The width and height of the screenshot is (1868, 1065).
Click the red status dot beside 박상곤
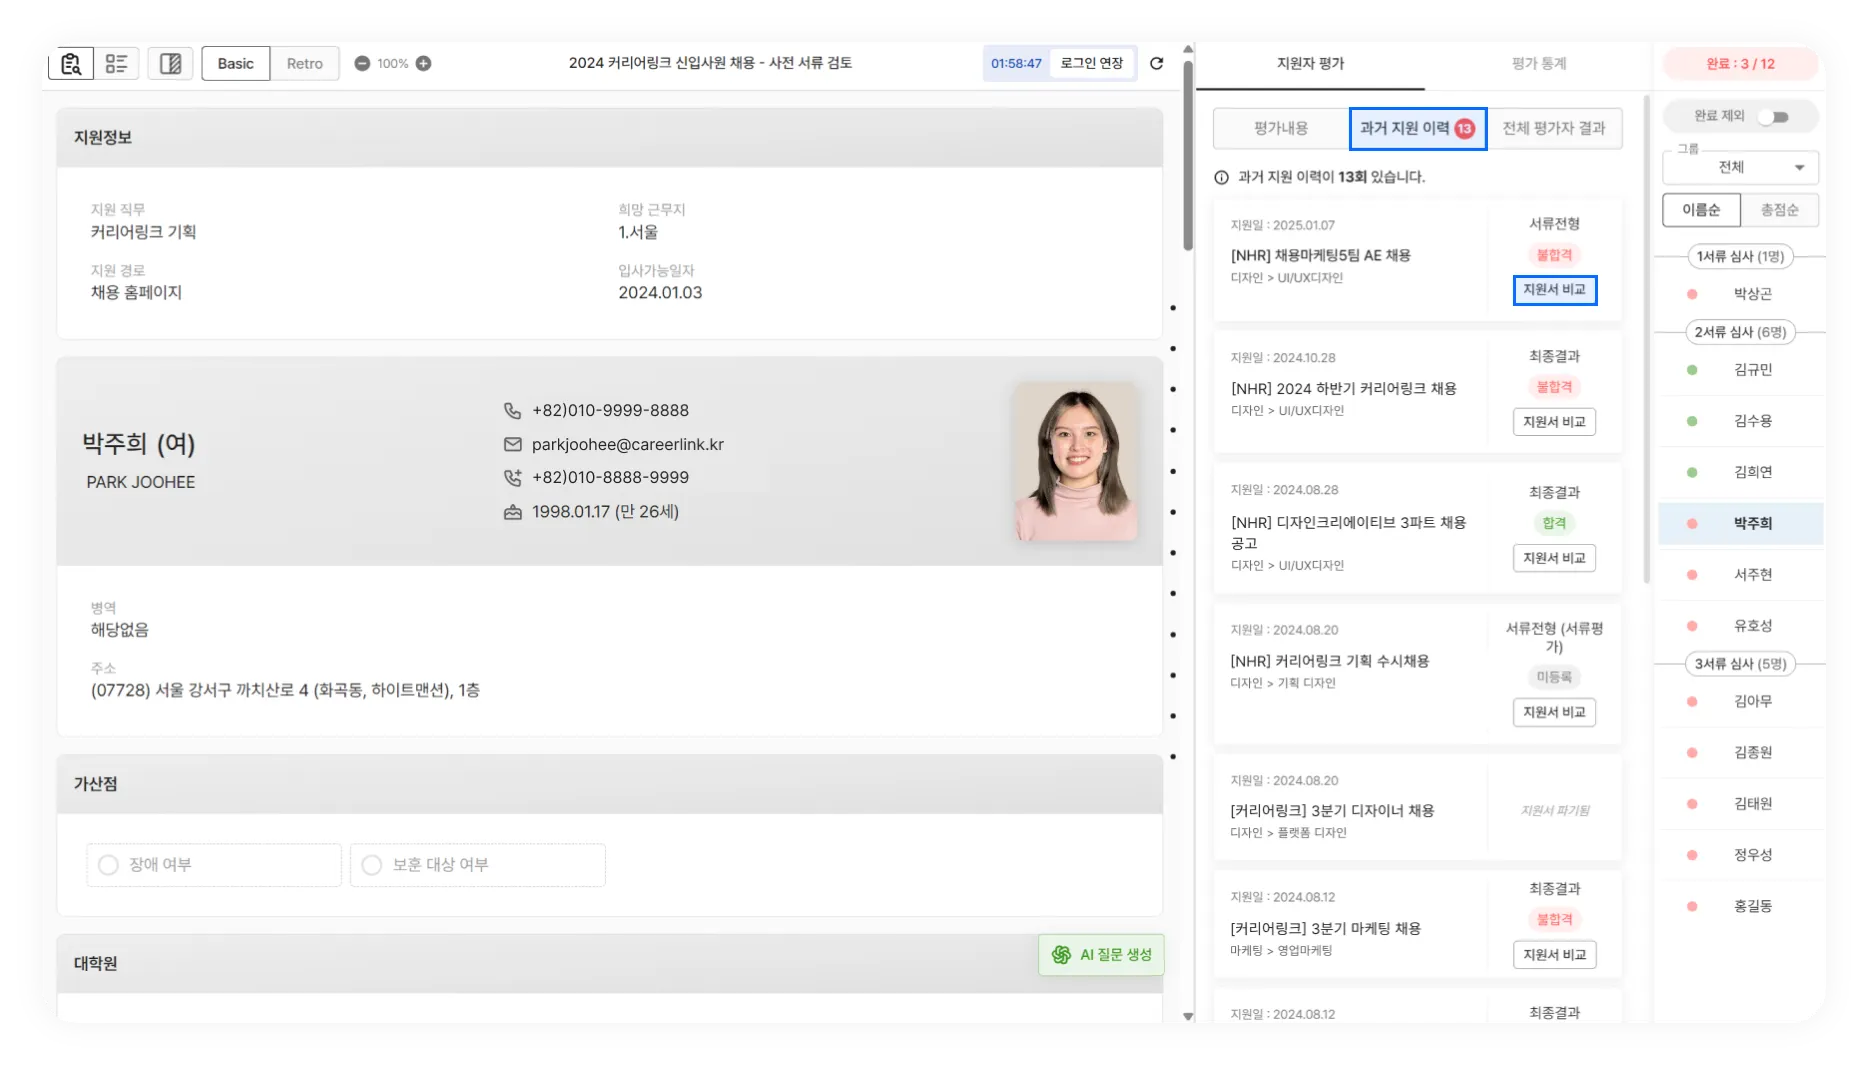pos(1692,294)
